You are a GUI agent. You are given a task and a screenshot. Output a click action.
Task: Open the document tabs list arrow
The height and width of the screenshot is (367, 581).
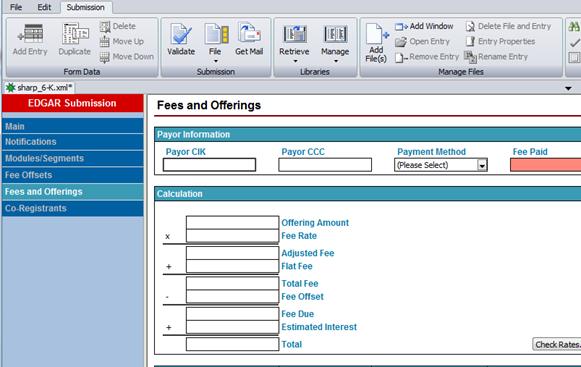pos(568,89)
